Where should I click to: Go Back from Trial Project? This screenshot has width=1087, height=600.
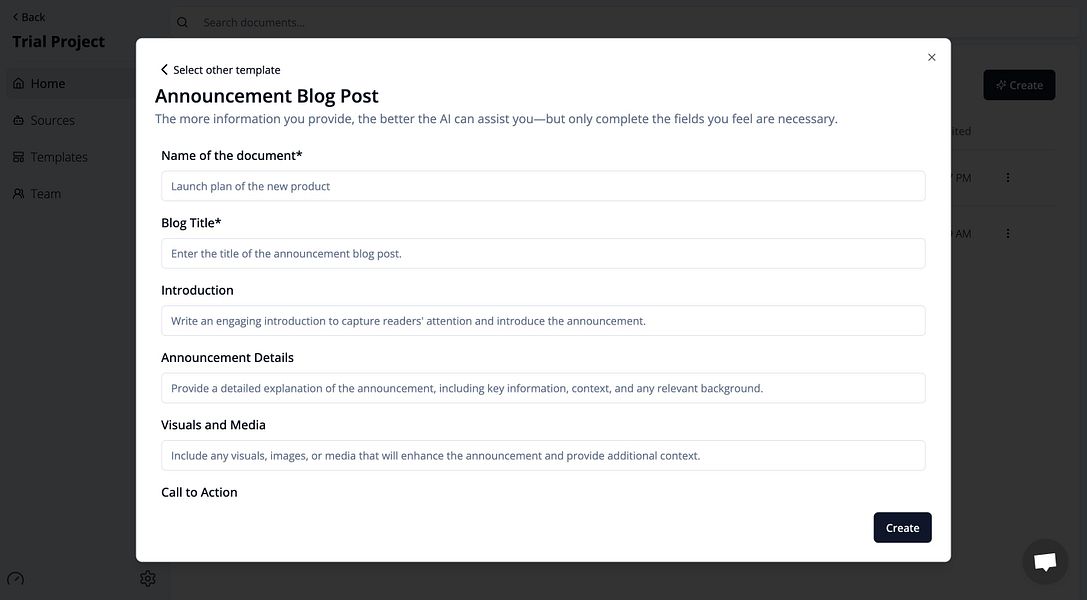pyautogui.click(x=28, y=17)
